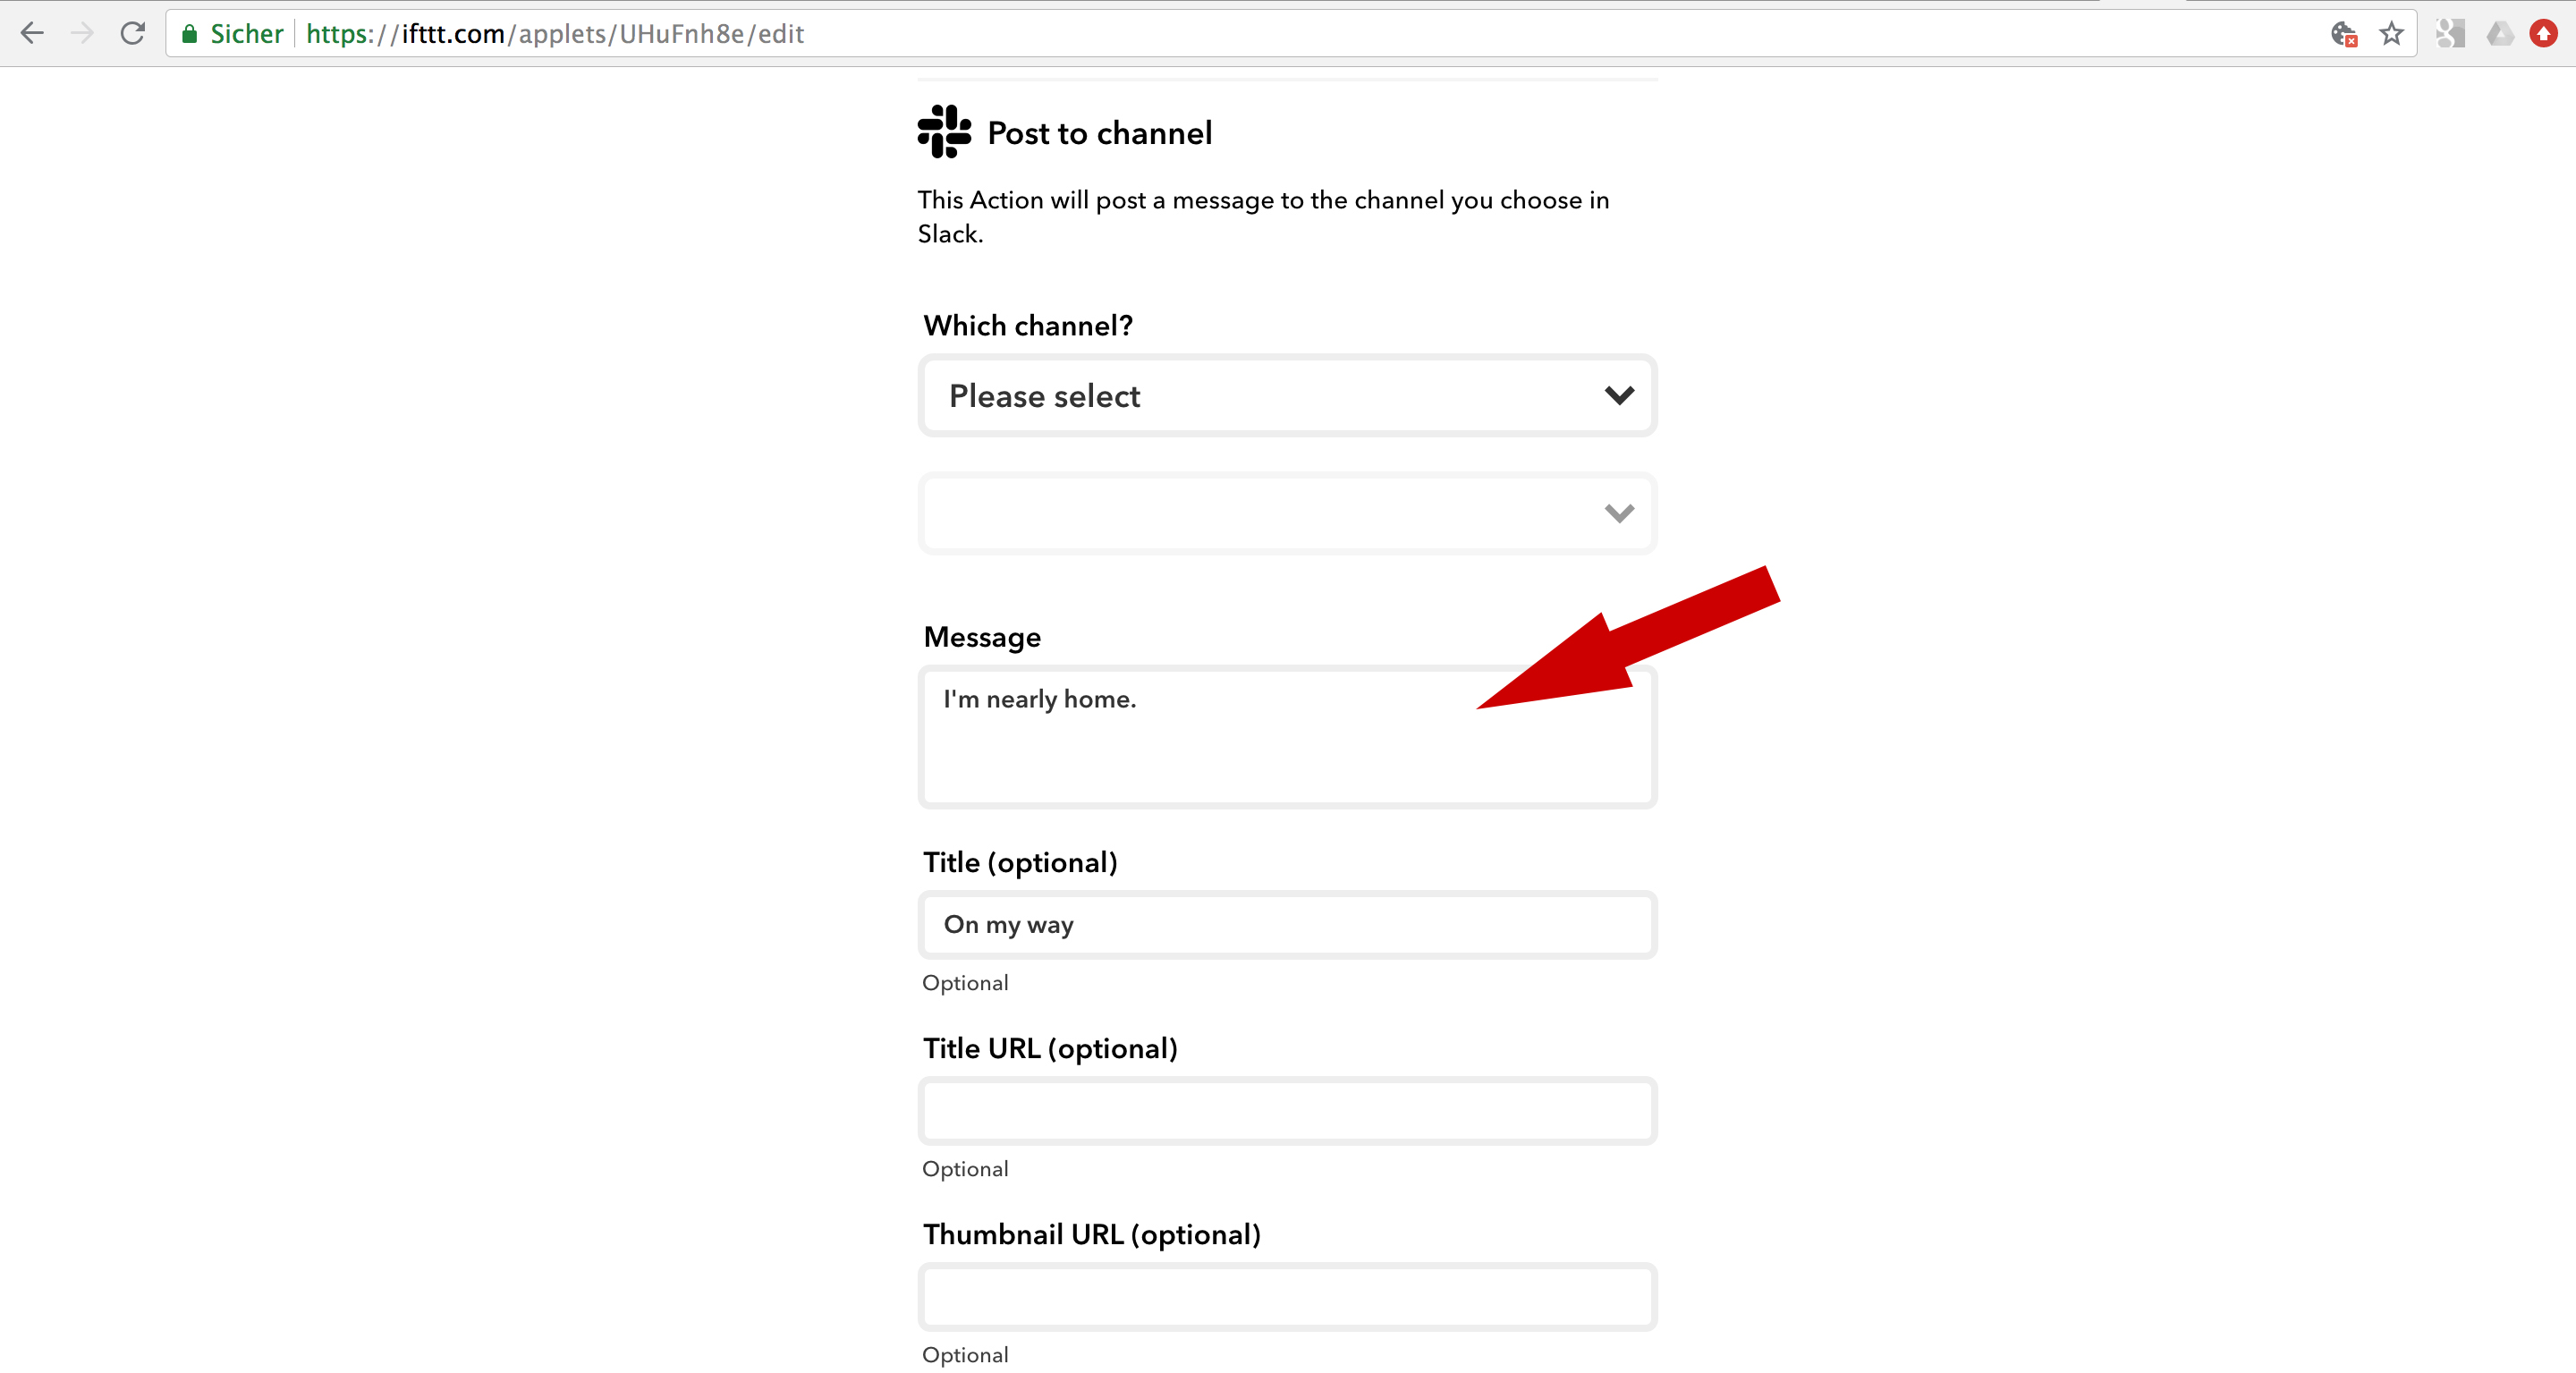This screenshot has width=2576, height=1373.
Task: Click the Title field containing 'On my way'
Action: 1286,925
